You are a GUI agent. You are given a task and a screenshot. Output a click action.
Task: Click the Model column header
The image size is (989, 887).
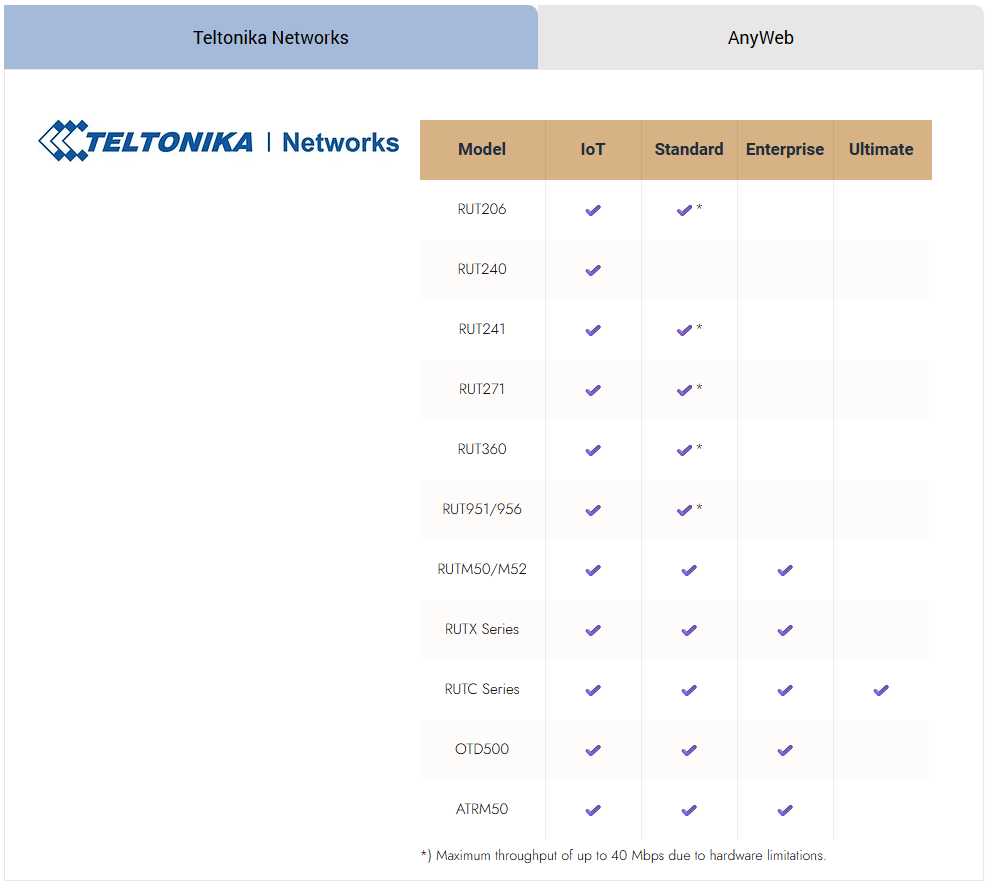pos(482,150)
